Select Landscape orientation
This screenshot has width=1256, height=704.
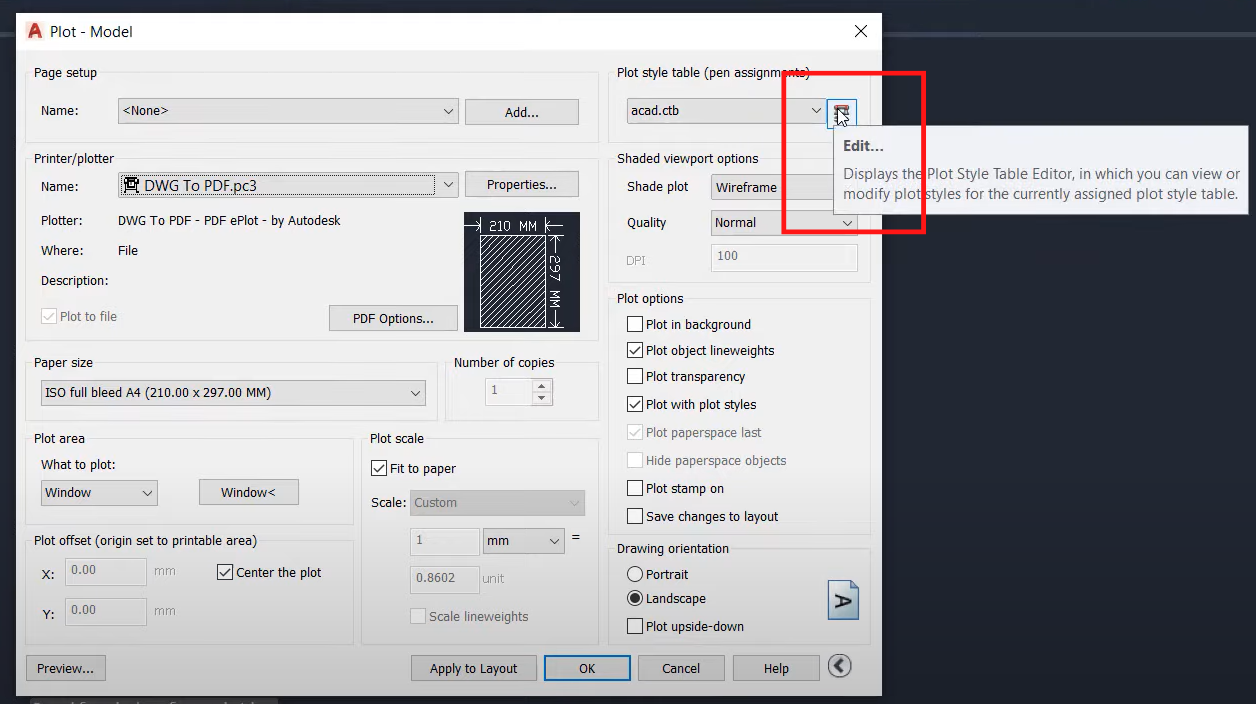tap(634, 598)
